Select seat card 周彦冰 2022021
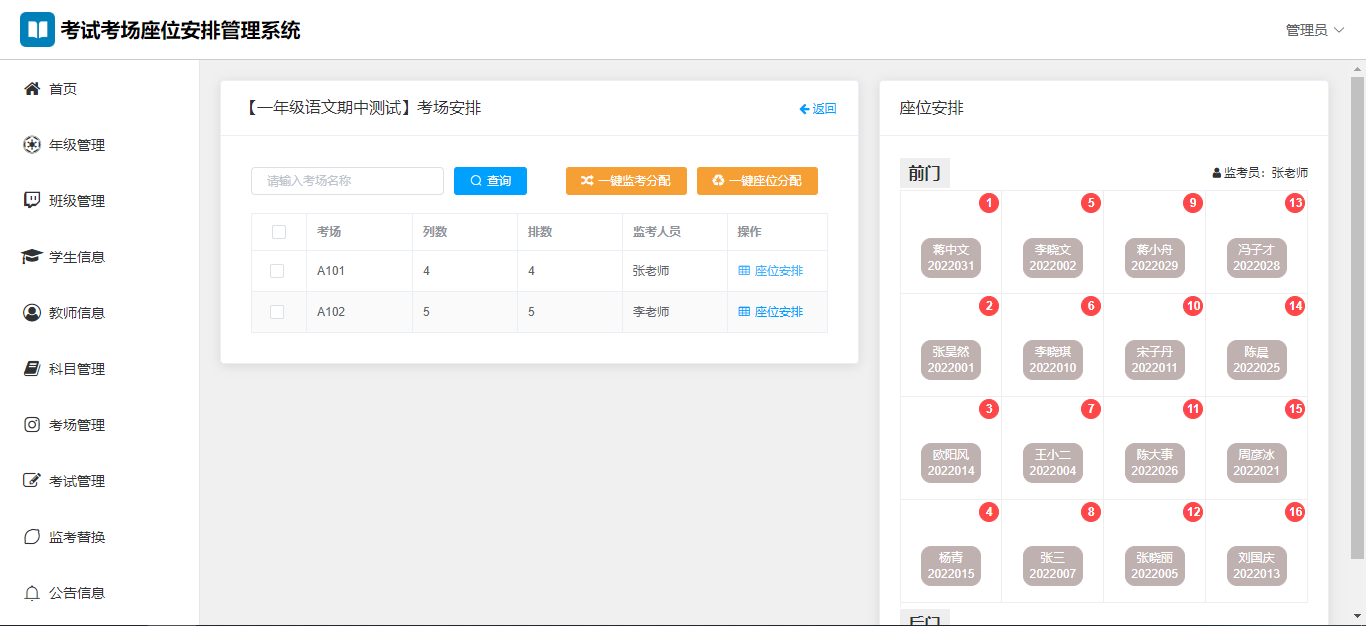 1257,463
